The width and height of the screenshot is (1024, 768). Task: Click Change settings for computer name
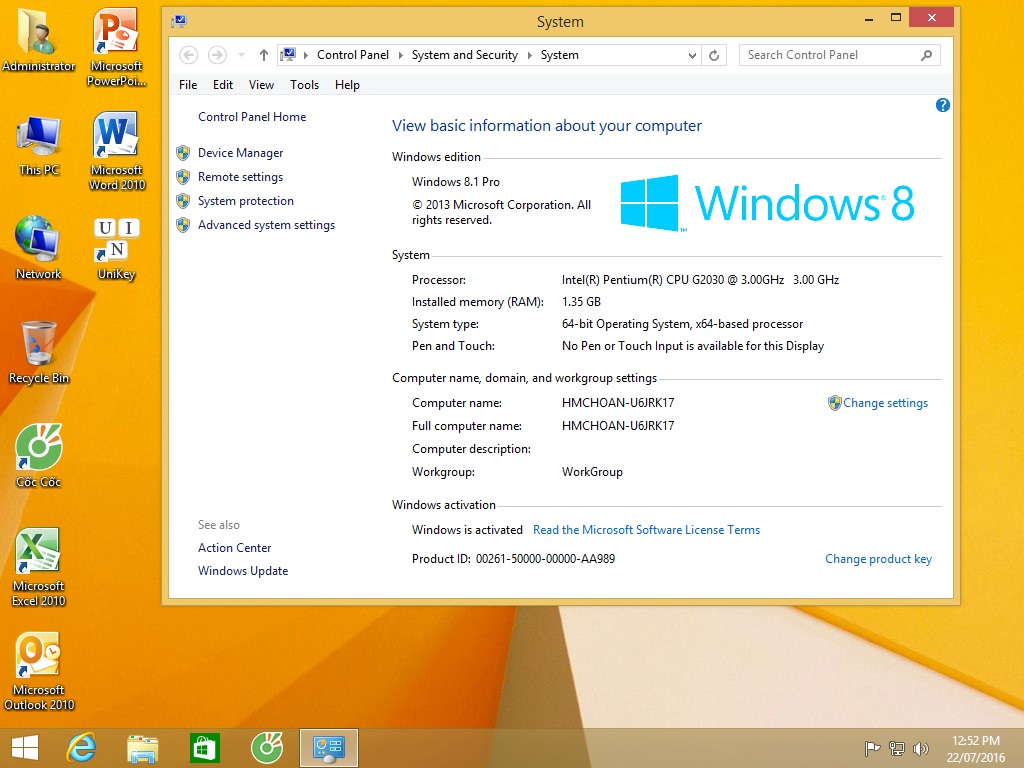click(x=885, y=403)
